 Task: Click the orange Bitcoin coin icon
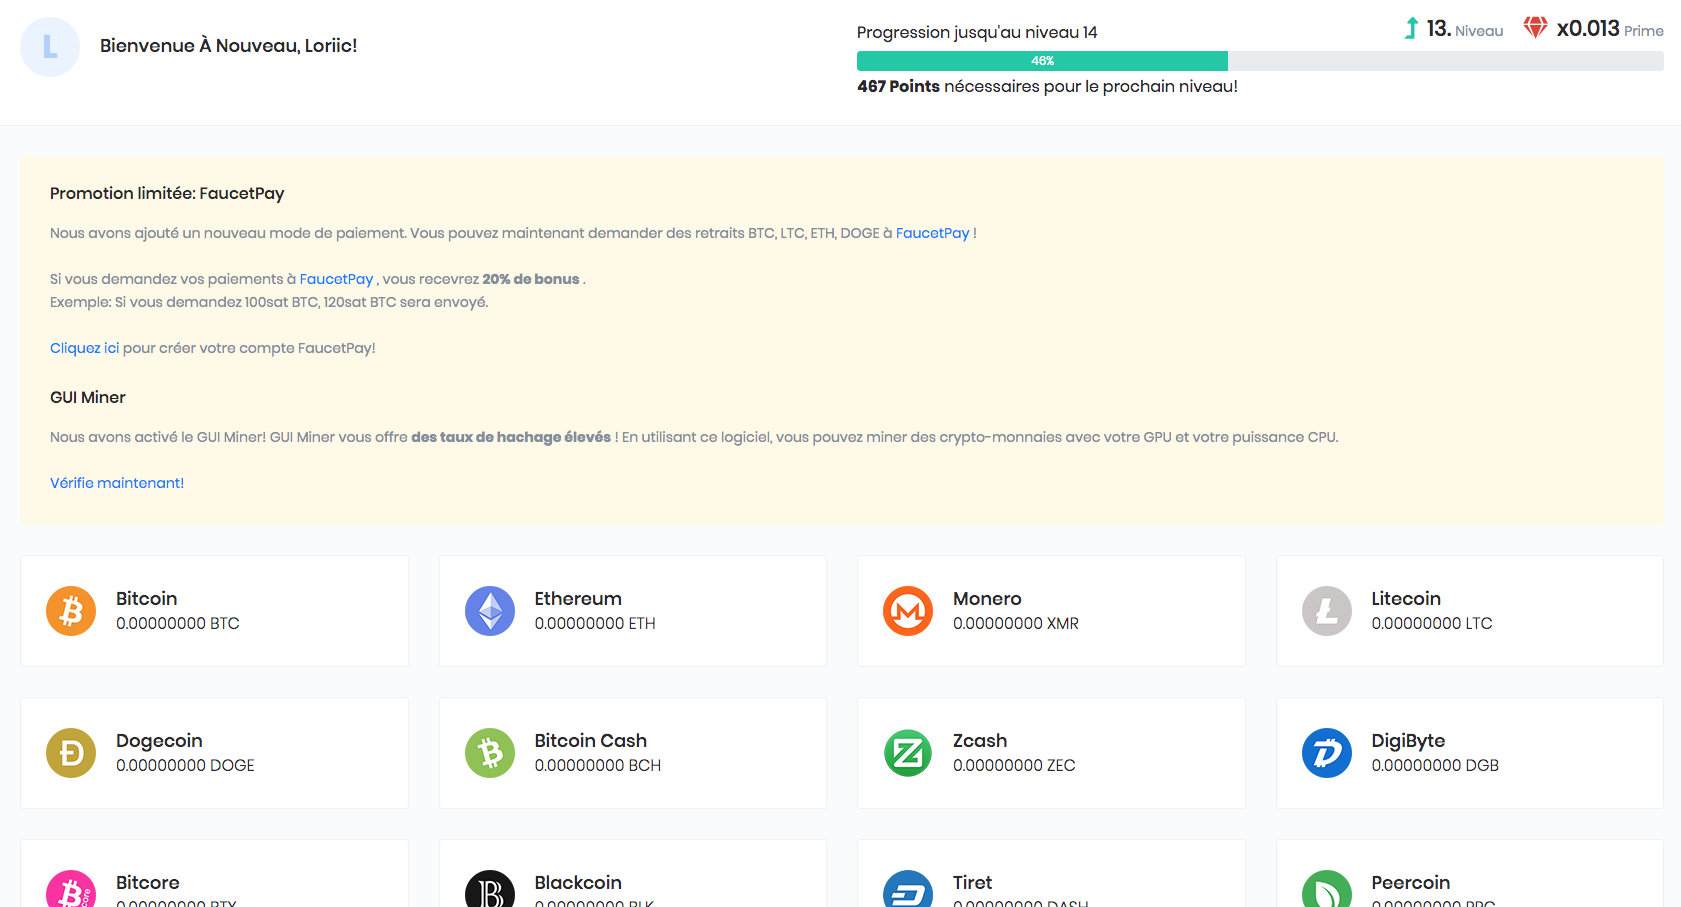pos(71,611)
